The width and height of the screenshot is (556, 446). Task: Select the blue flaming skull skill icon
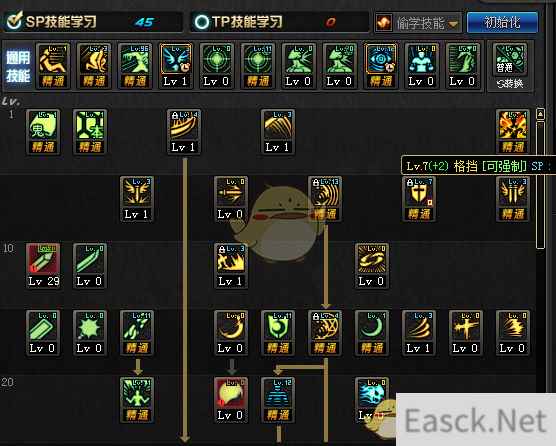pyautogui.click(x=372, y=393)
